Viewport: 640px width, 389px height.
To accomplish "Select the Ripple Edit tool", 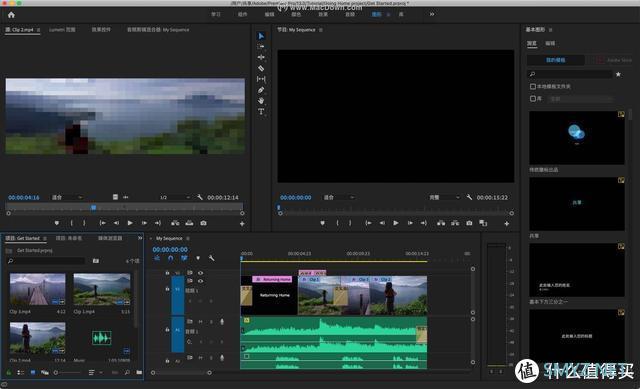I will (x=261, y=58).
